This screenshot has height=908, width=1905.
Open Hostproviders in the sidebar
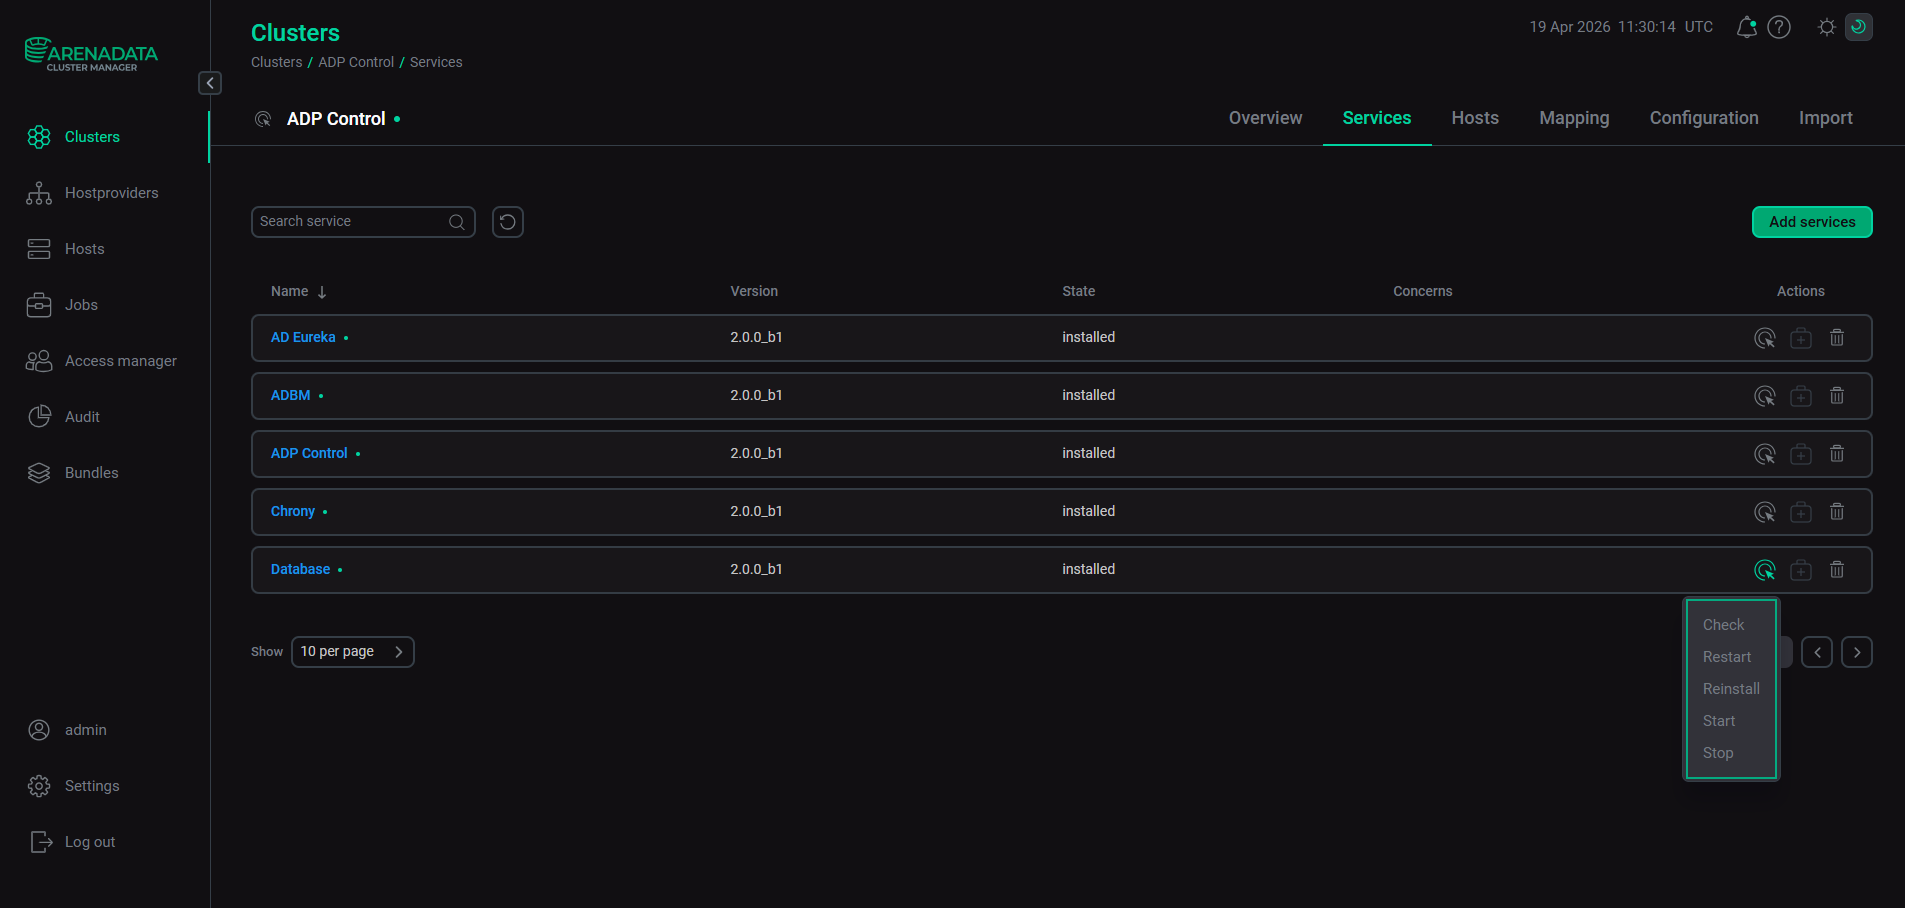[x=92, y=193]
